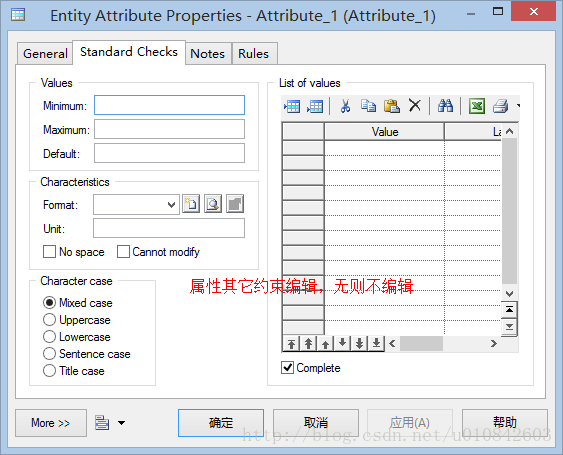Tick the Cannot modify checkbox

point(123,252)
